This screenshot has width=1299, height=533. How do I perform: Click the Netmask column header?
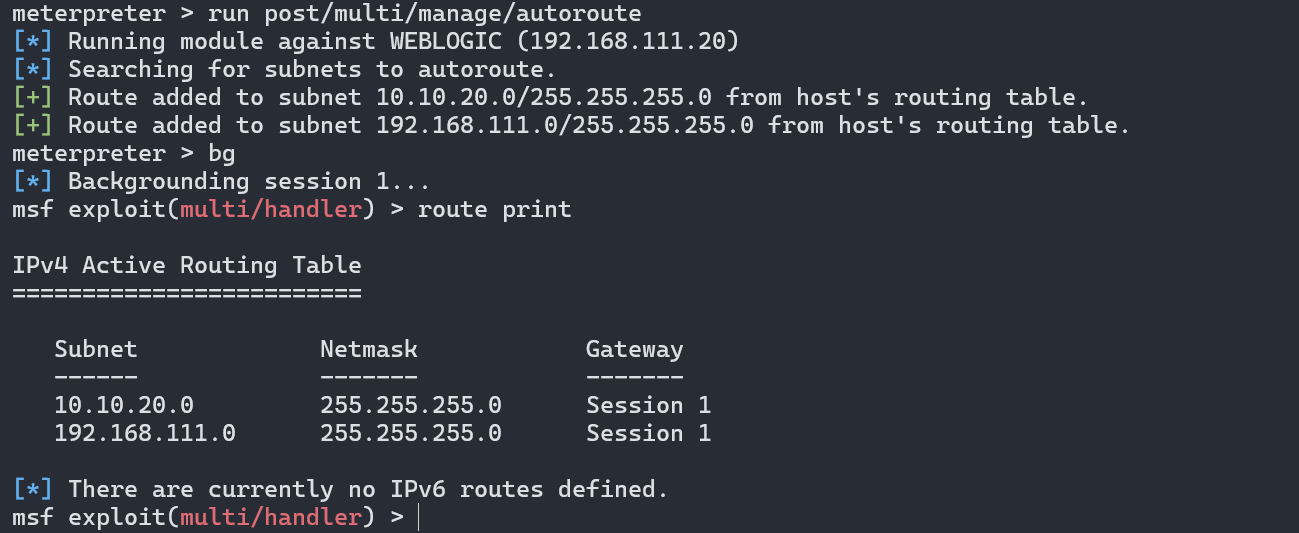[369, 350]
